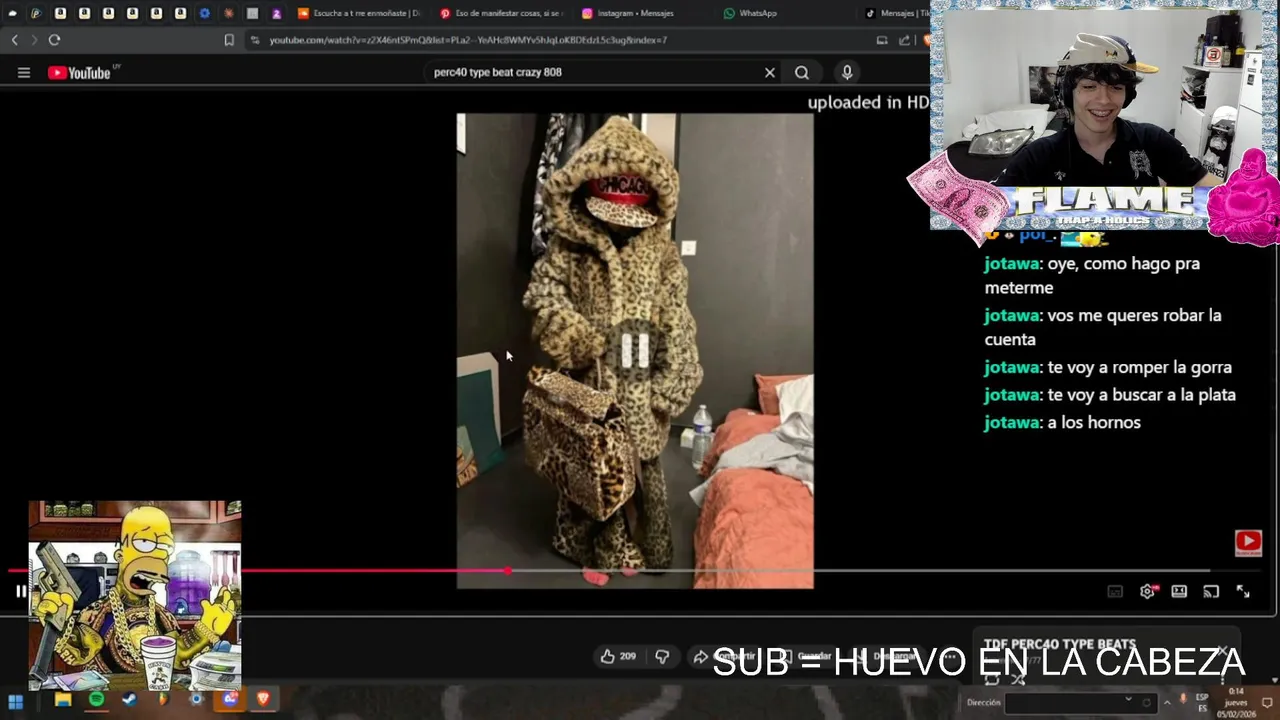This screenshot has width=1280, height=720.
Task: Open the clock showing 0:14 jueves
Action: click(1236, 702)
